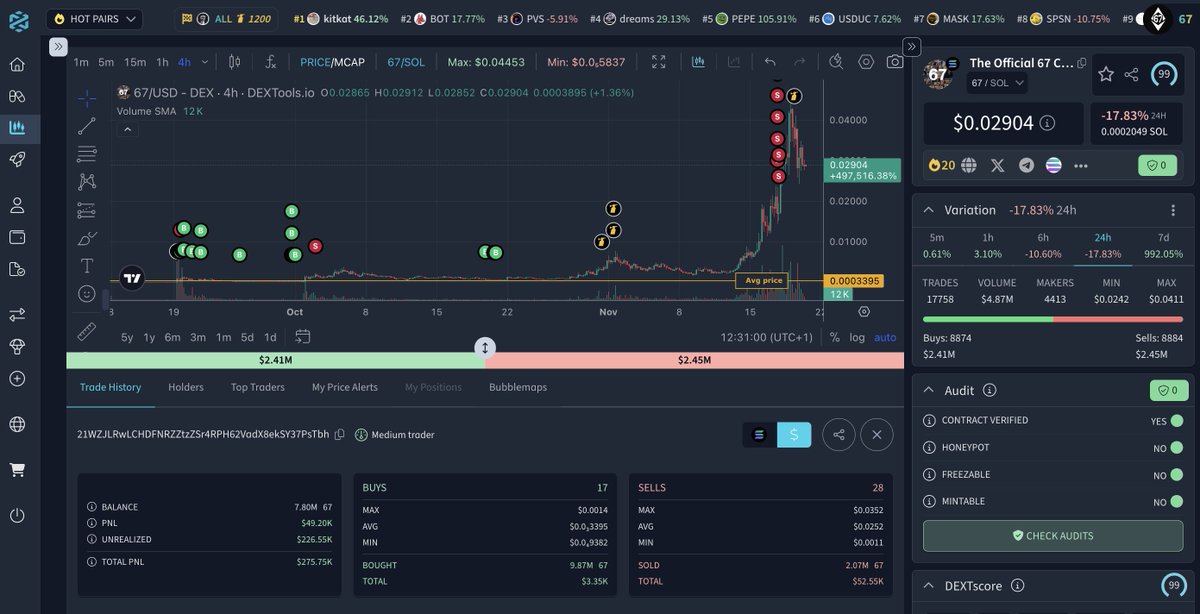This screenshot has width=1200, height=614.
Task: Select the 7d variation tab
Action: tap(1163, 246)
